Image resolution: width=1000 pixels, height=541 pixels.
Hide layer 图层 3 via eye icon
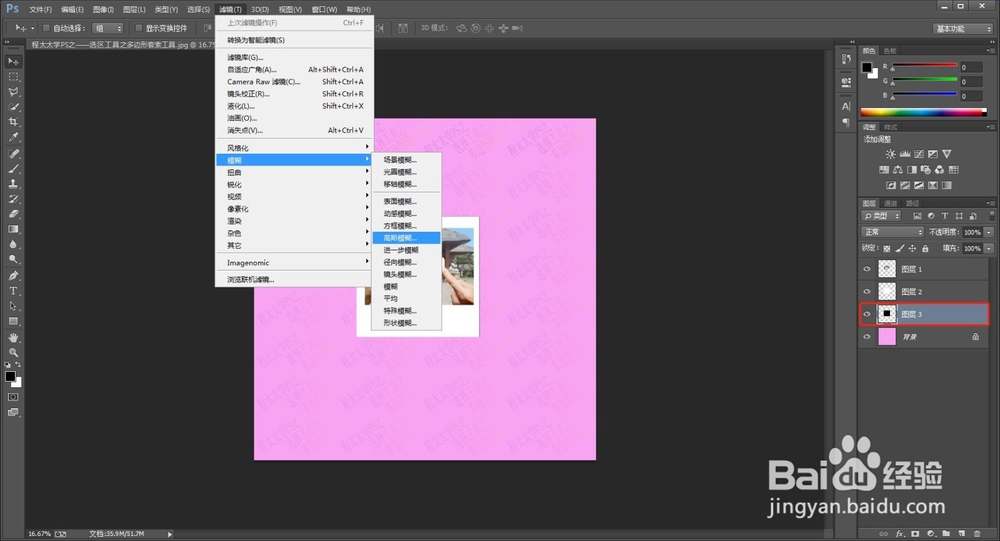(867, 314)
